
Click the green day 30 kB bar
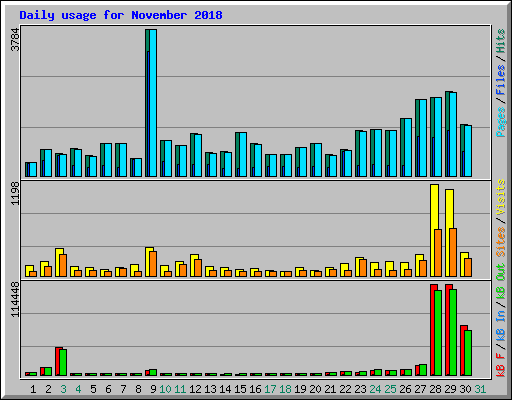[468, 353]
